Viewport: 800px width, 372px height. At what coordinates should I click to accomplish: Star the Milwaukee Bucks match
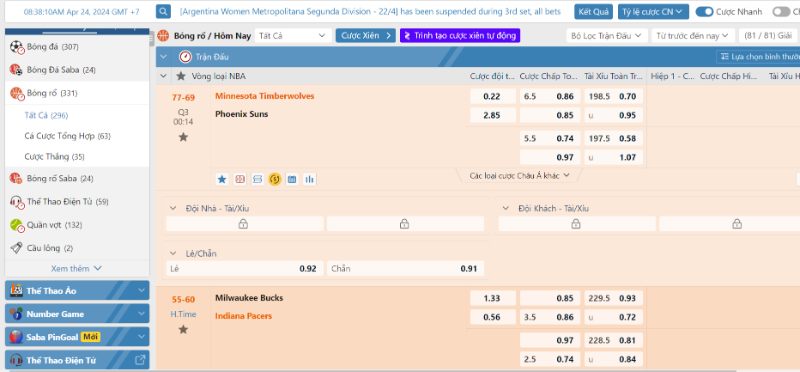pyautogui.click(x=183, y=330)
